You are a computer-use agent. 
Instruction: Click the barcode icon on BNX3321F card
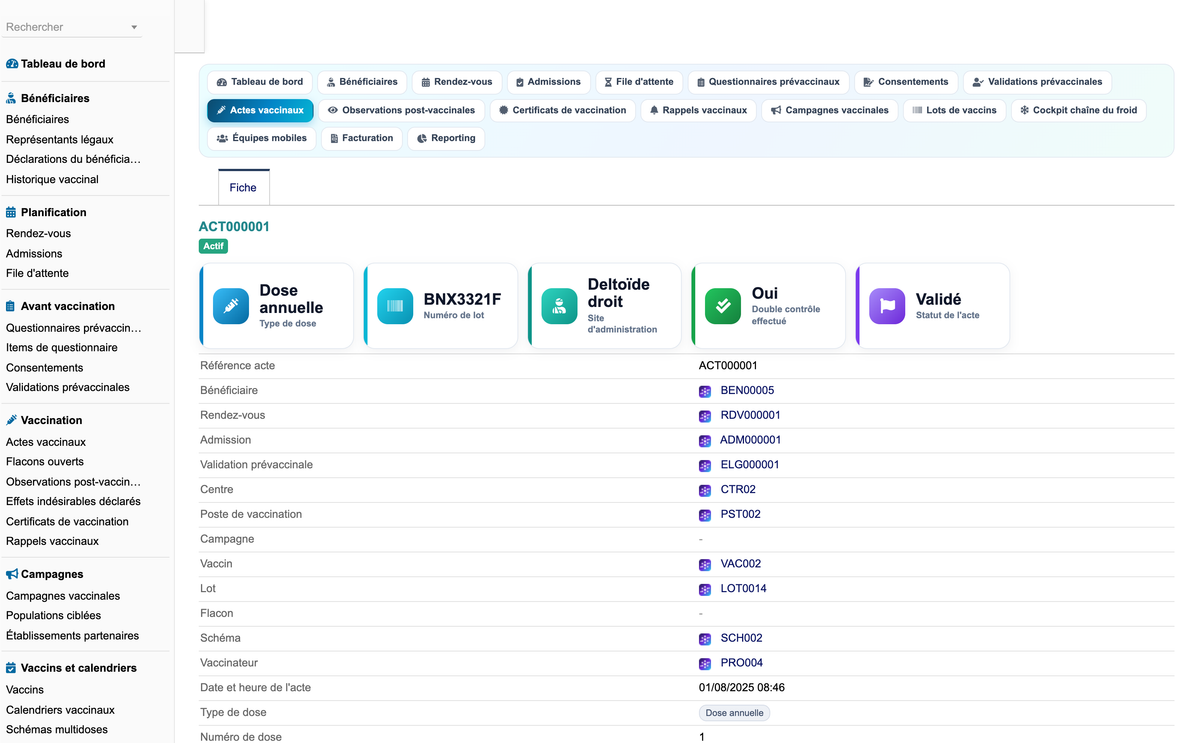[x=395, y=306]
